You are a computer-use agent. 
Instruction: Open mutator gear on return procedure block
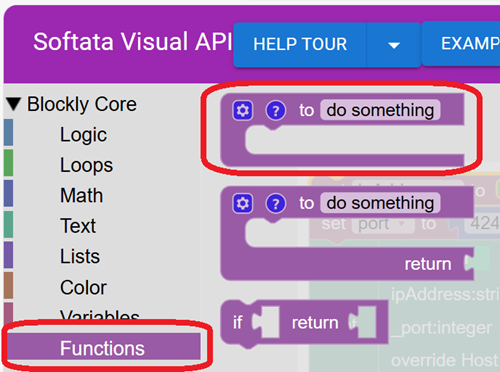[x=243, y=203]
